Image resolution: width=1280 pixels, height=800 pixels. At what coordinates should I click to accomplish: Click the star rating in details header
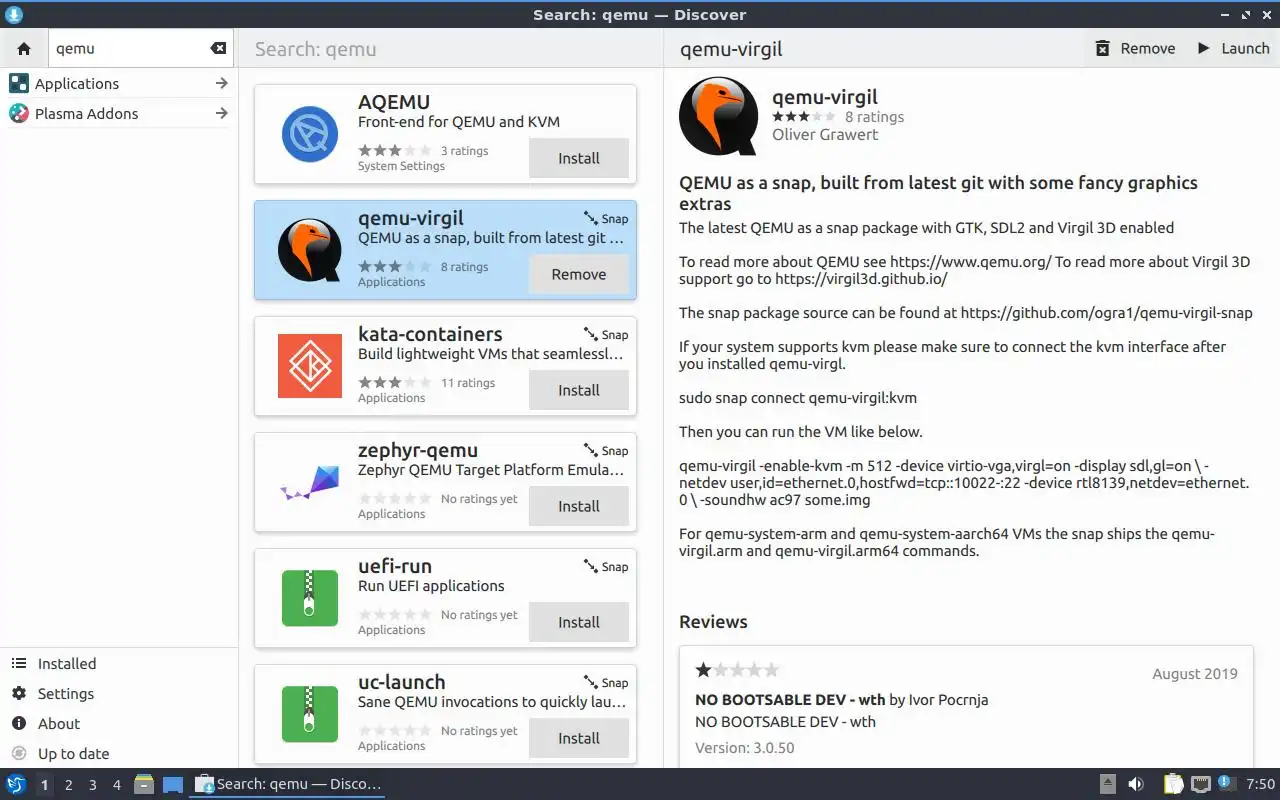click(x=803, y=116)
